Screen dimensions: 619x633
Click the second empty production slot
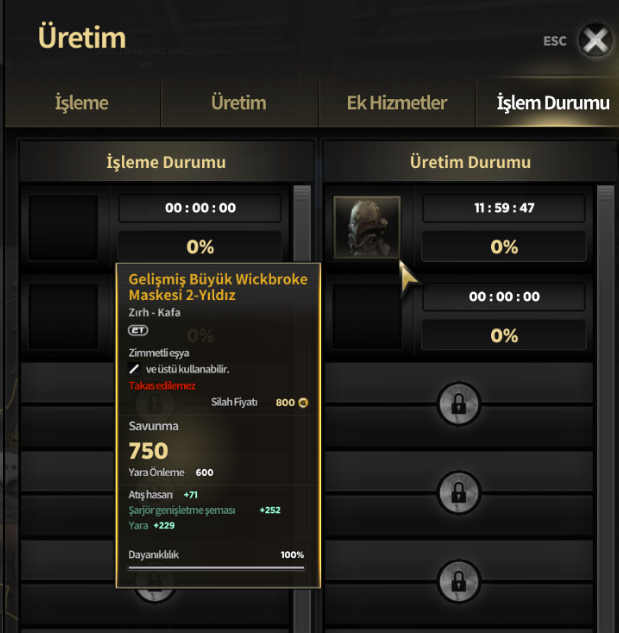coord(367,316)
